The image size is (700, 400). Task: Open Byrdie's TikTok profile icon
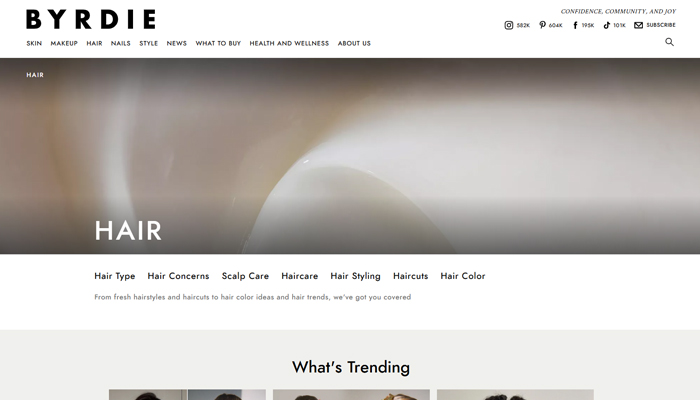606,25
